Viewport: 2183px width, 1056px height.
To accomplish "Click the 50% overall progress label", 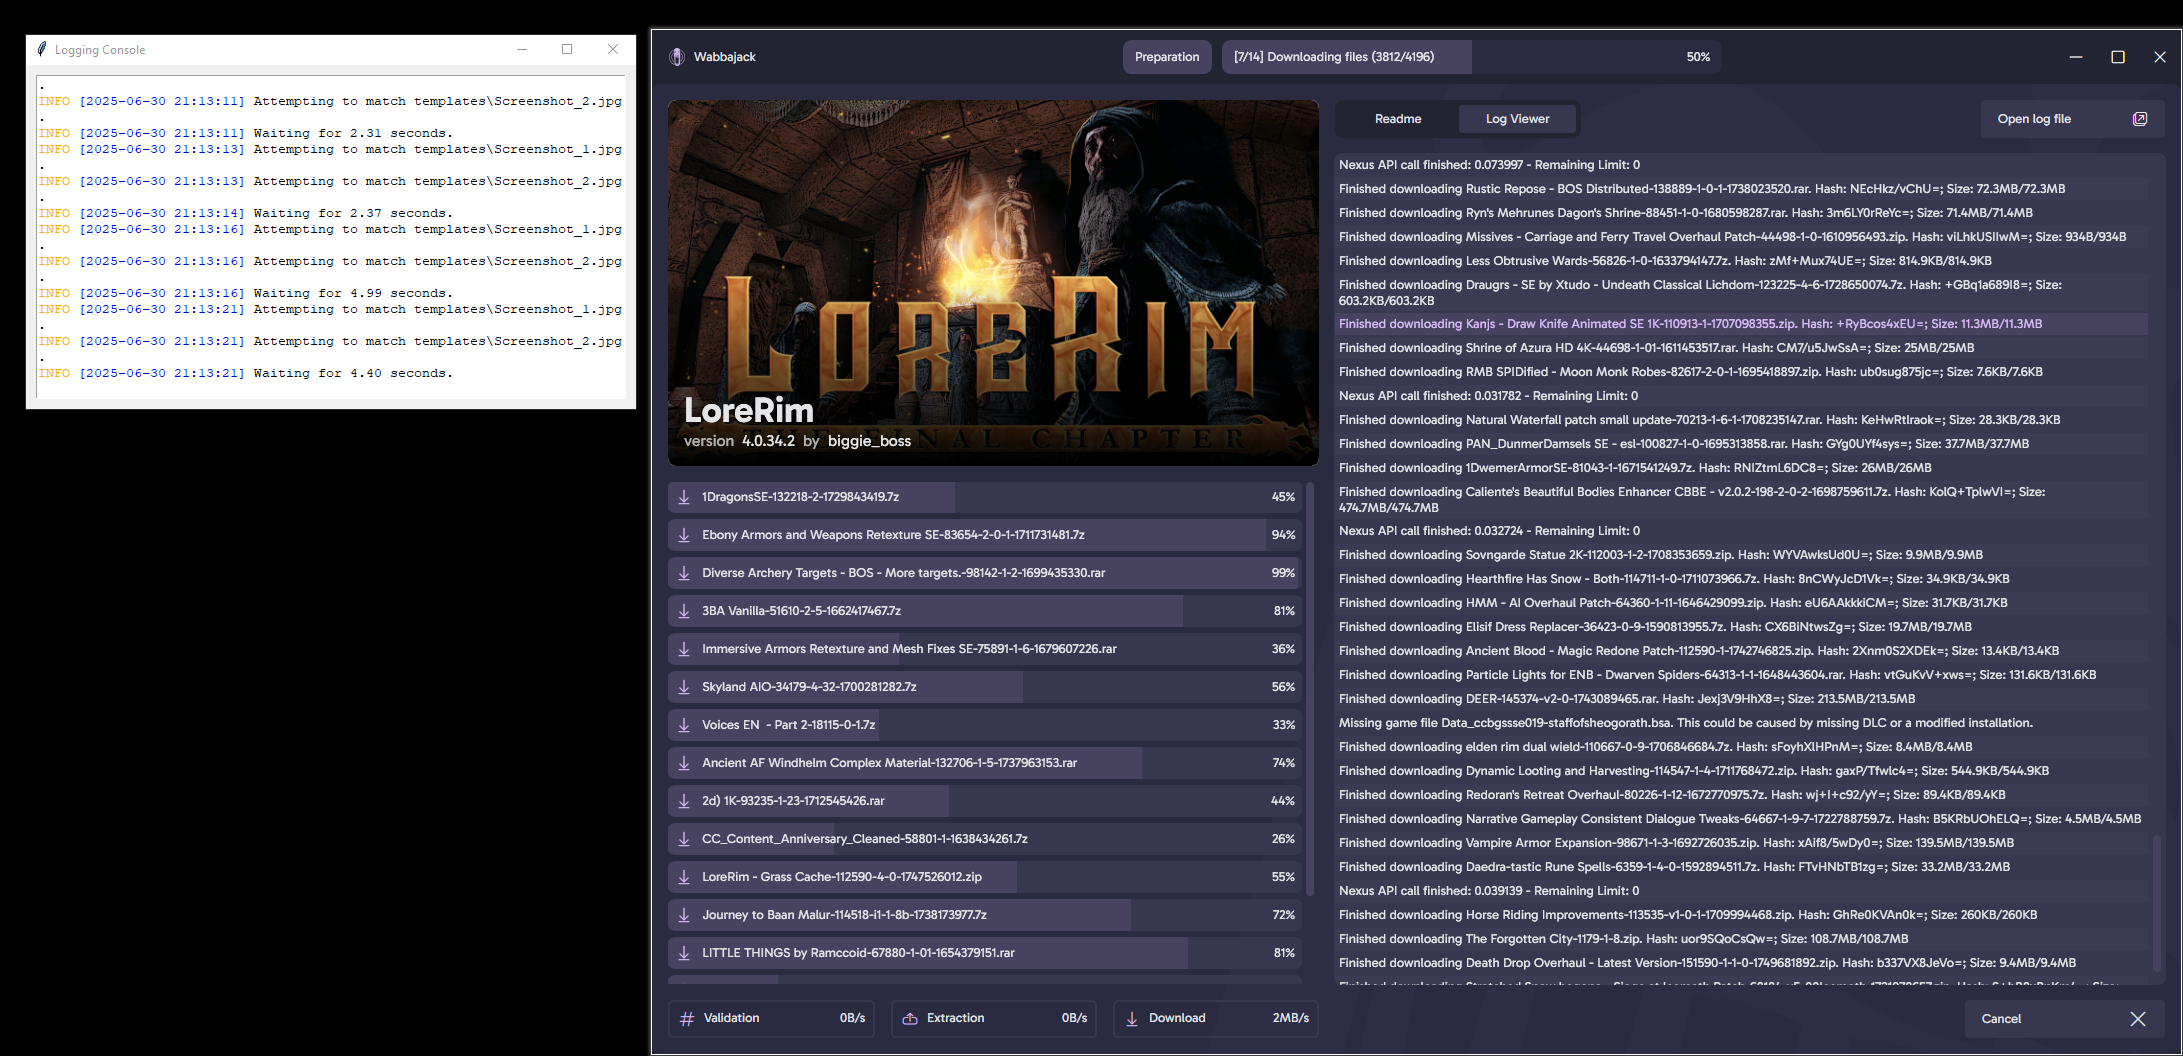I will coord(1698,57).
